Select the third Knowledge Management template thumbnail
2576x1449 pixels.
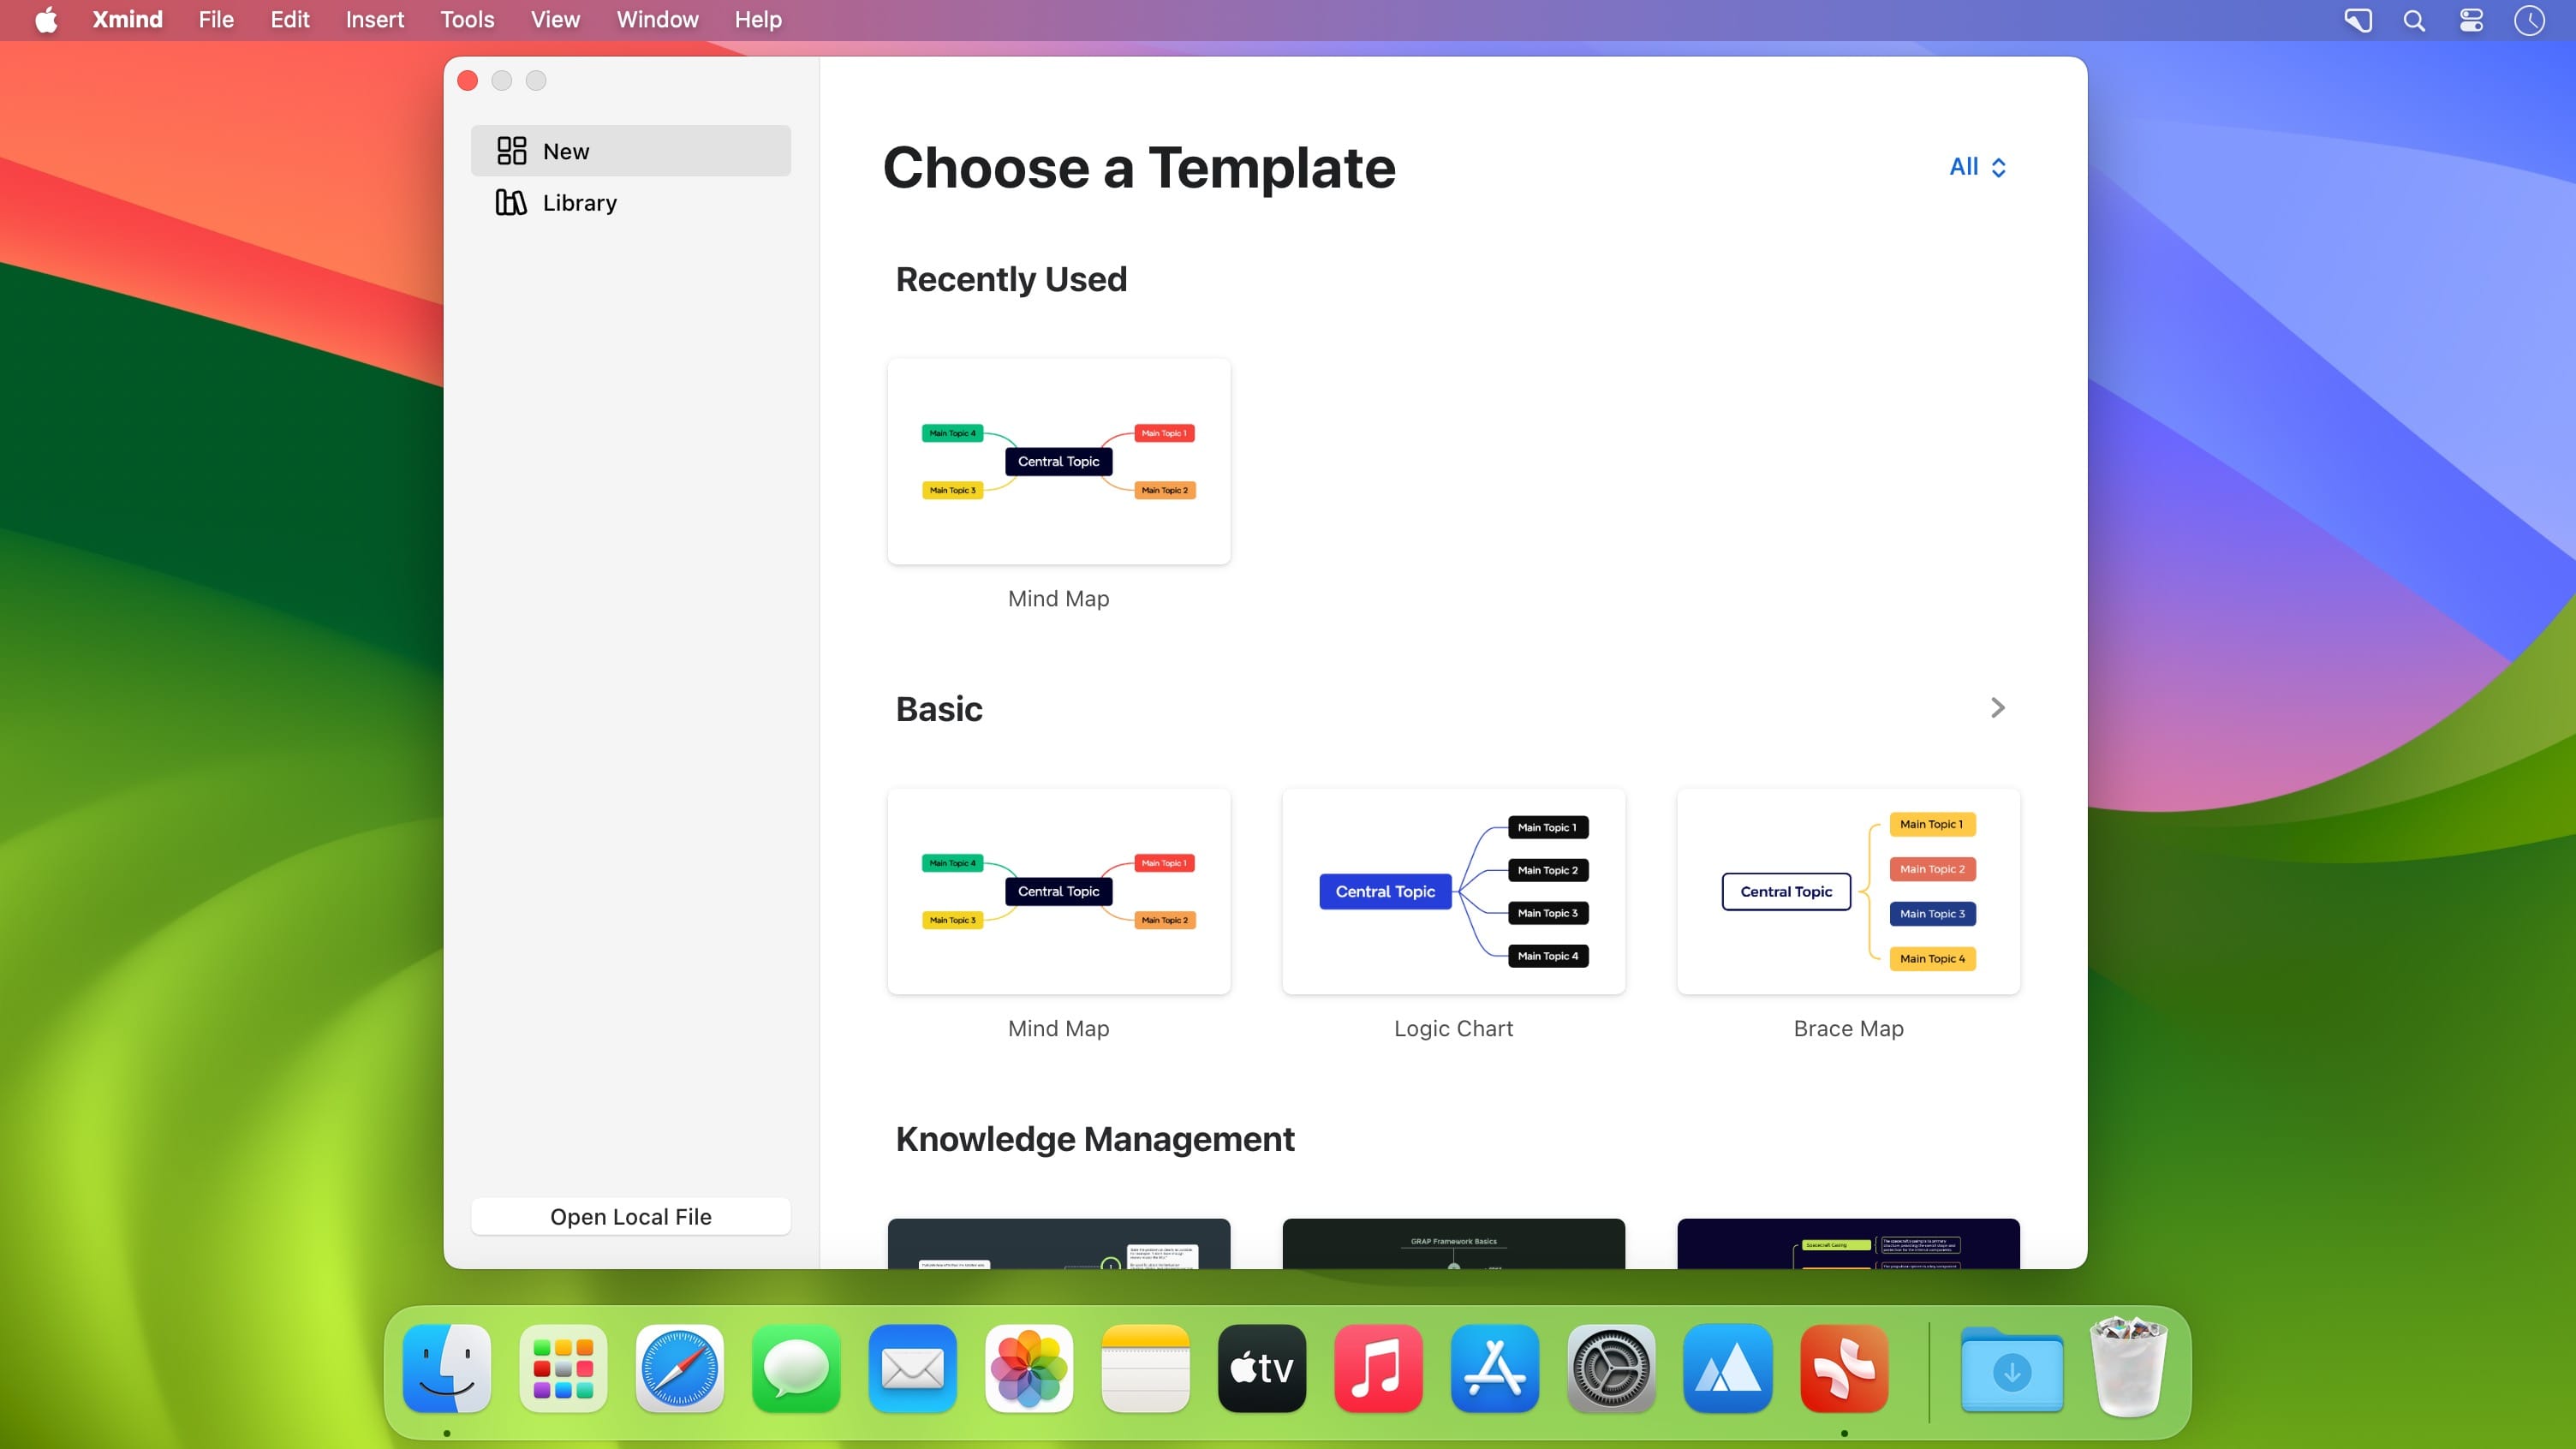click(x=1849, y=1243)
